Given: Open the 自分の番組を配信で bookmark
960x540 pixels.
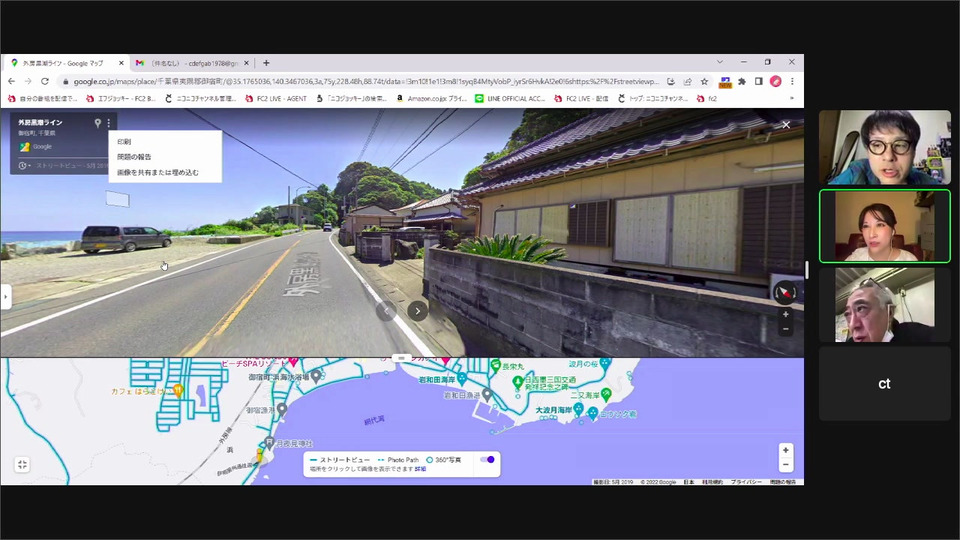Looking at the screenshot, I should [43, 98].
